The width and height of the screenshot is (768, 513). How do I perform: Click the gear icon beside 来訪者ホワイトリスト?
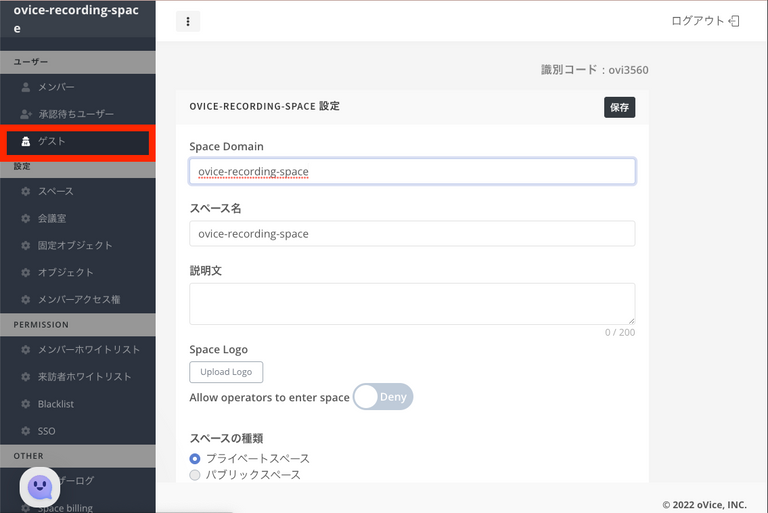(26, 377)
